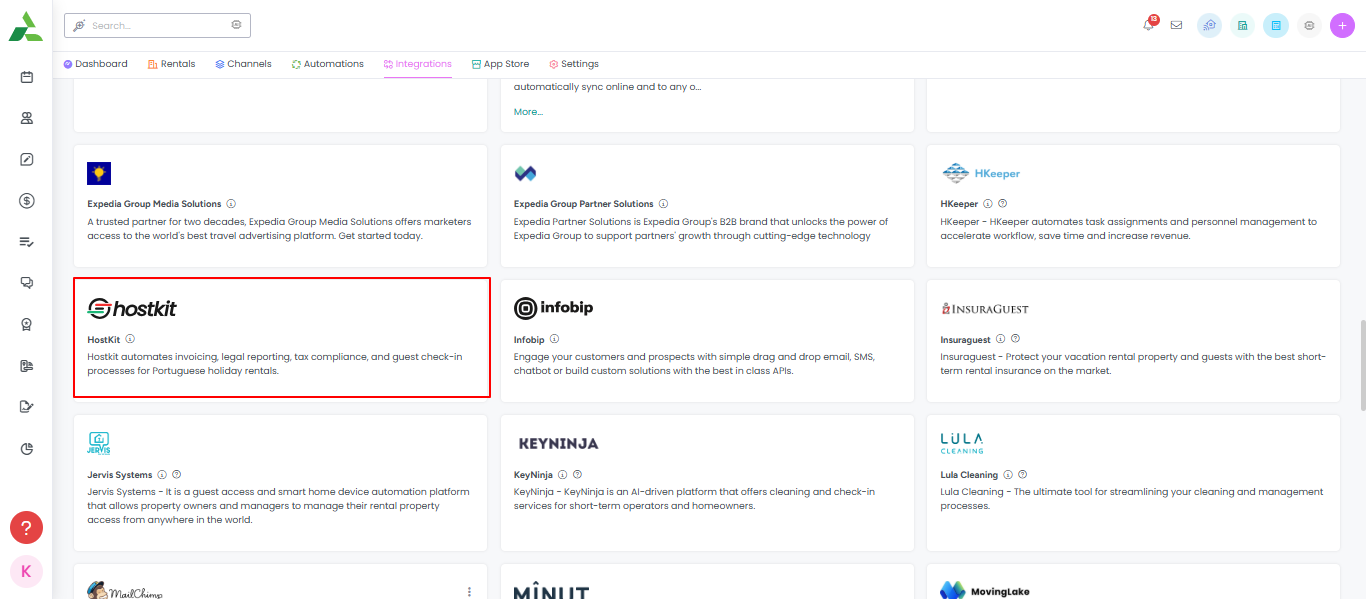Image resolution: width=1366 pixels, height=599 pixels.
Task: Open the HostKit integration card logo
Action: [132, 308]
